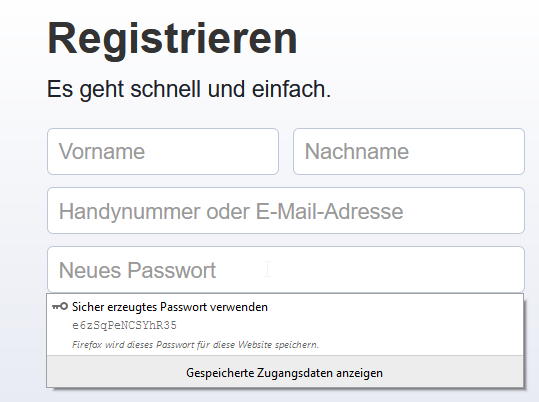Choose Sicher erzeugtes Passwort verwenden
Viewport: 539px width, 402px height.
click(170, 307)
